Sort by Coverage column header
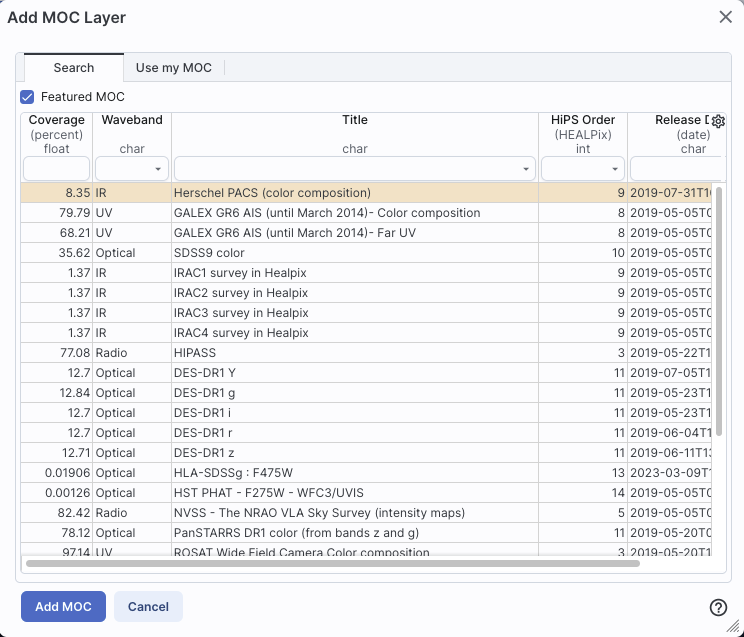744x637 pixels. [56, 120]
